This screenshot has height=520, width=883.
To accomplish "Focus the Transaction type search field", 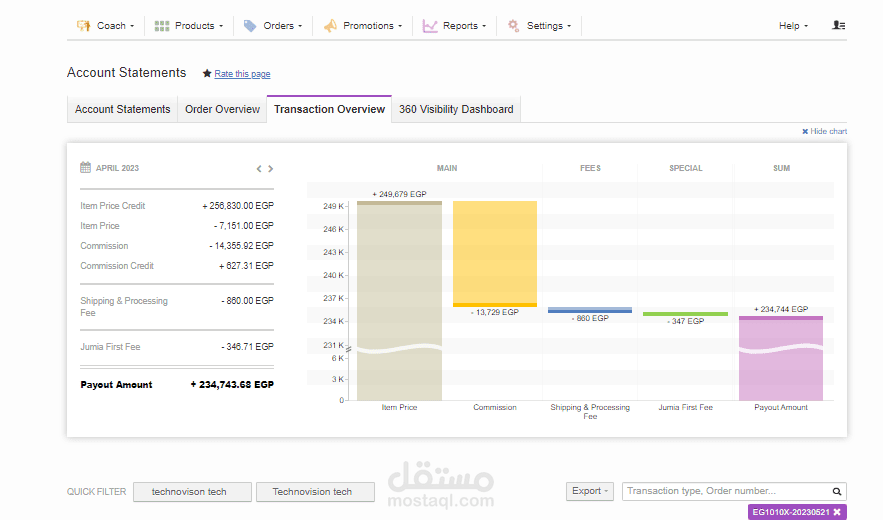I will click(725, 491).
